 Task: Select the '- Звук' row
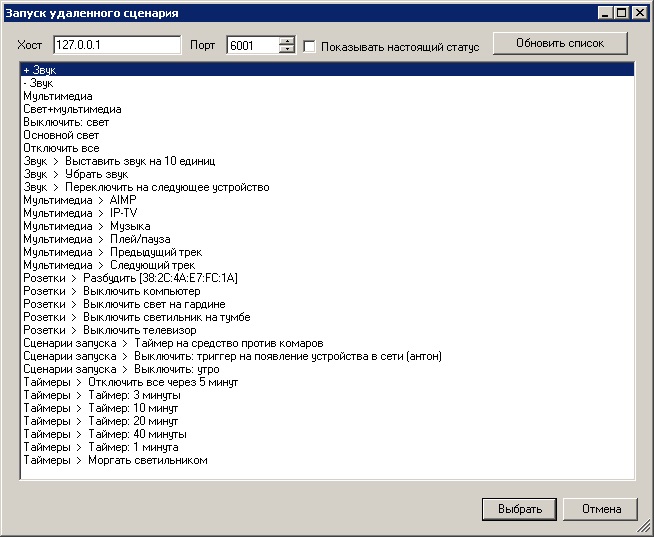tap(327, 83)
